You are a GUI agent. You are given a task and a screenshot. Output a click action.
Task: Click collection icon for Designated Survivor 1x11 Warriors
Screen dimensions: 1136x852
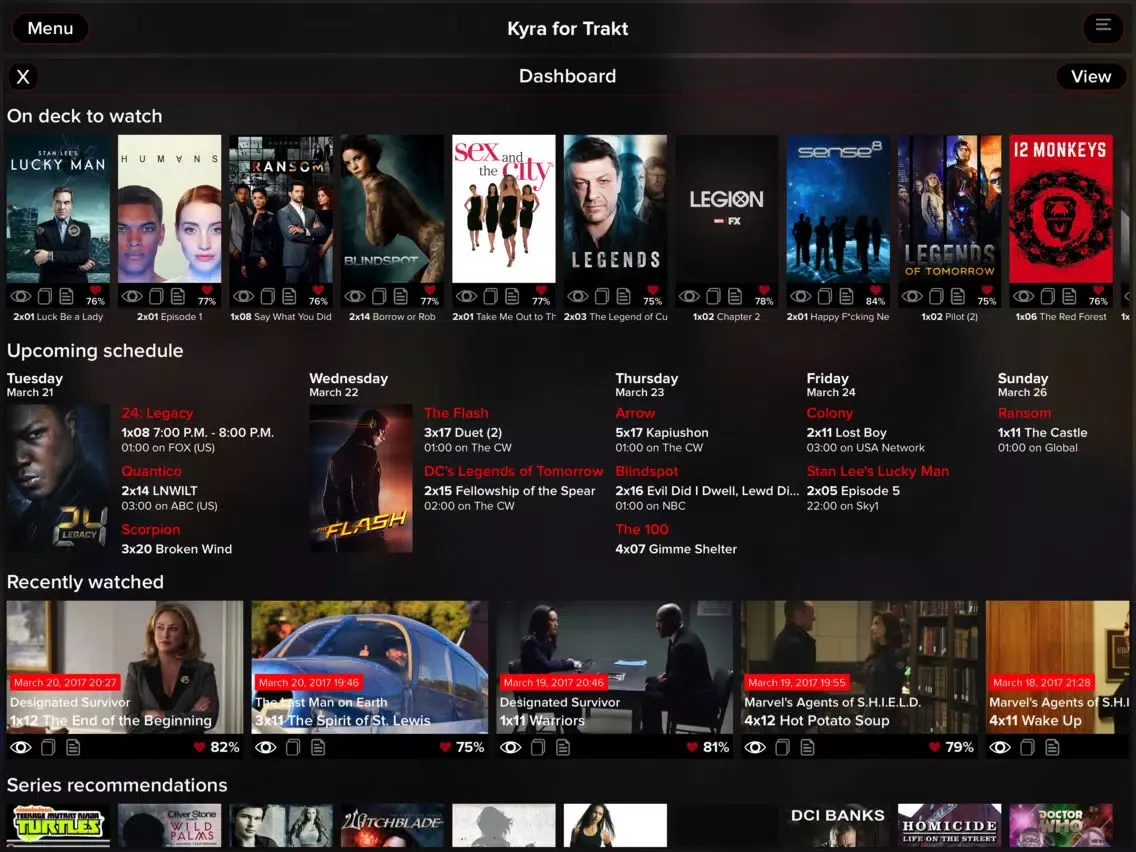coord(538,747)
